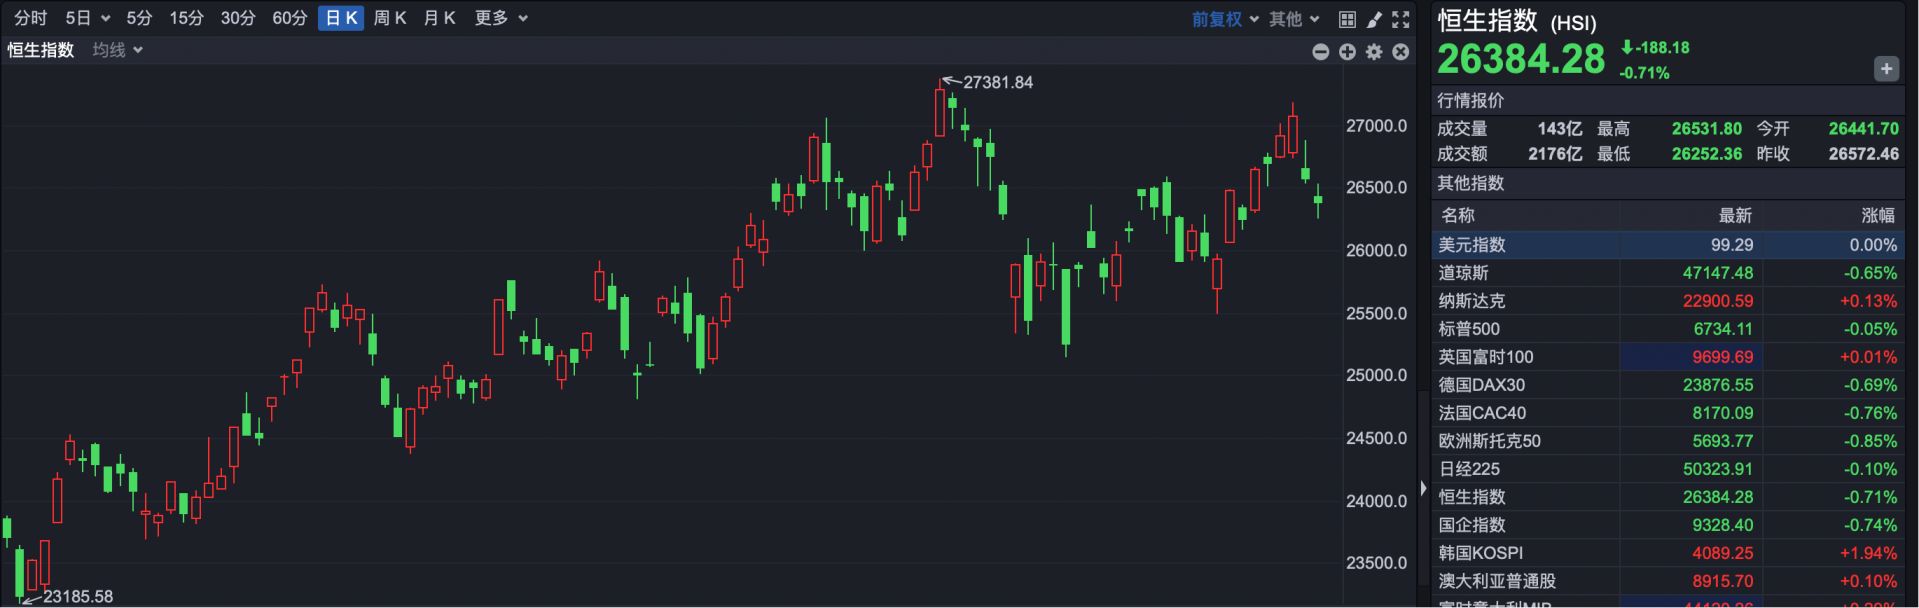This screenshot has height=608, width=1919.
Task: Select the drawing brush tool
Action: point(1374,19)
